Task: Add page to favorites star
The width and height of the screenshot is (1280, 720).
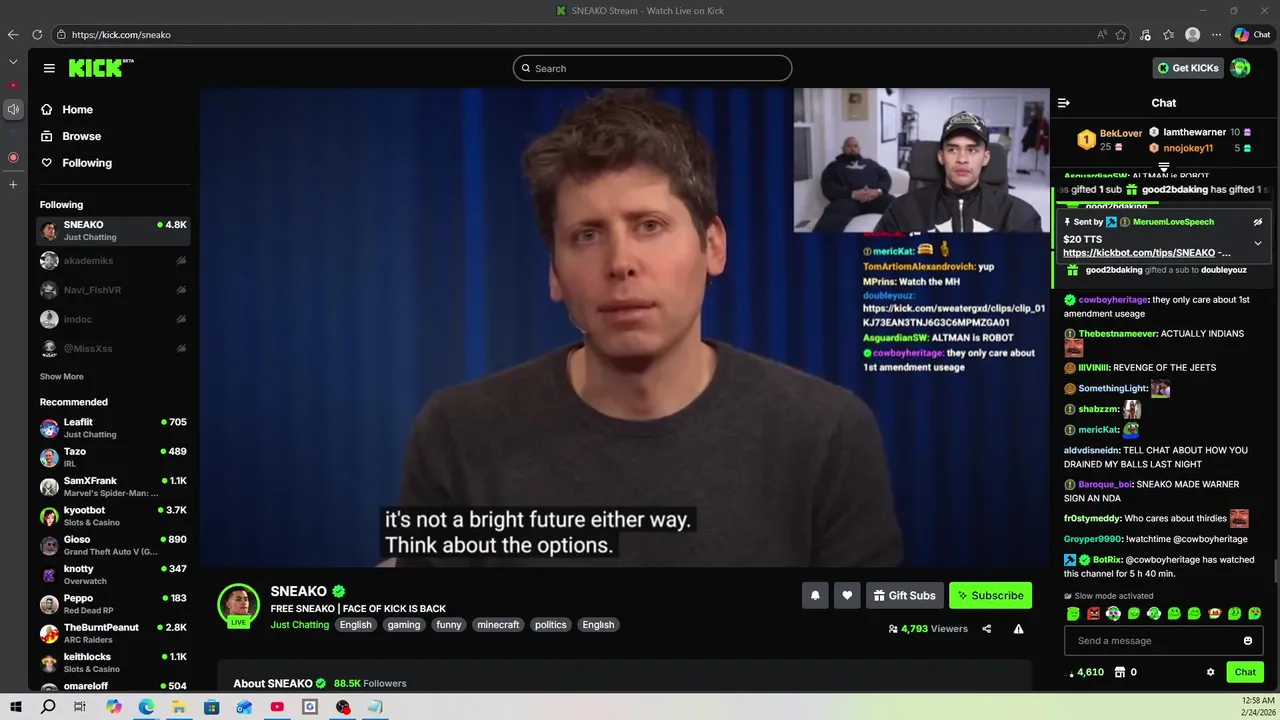Action: pyautogui.click(x=1121, y=34)
